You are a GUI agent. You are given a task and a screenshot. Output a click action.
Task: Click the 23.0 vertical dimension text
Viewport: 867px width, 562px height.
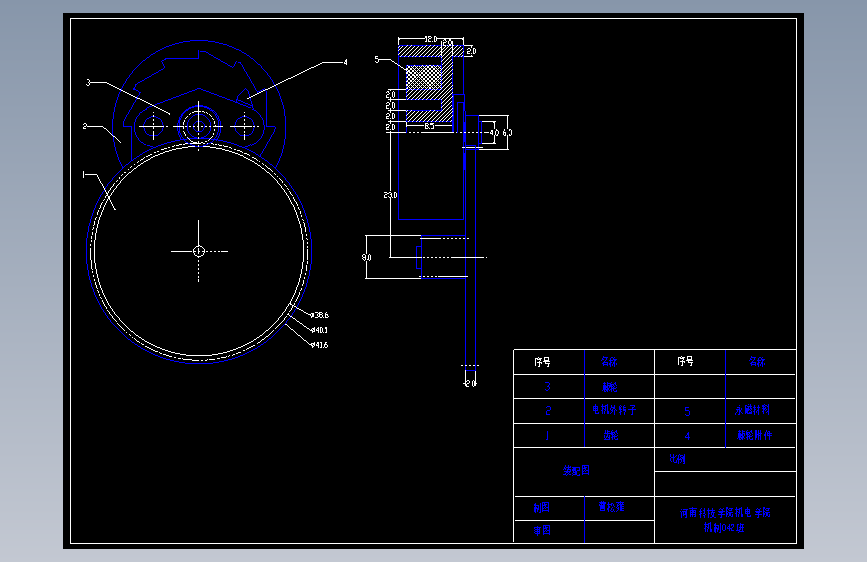(x=390, y=195)
